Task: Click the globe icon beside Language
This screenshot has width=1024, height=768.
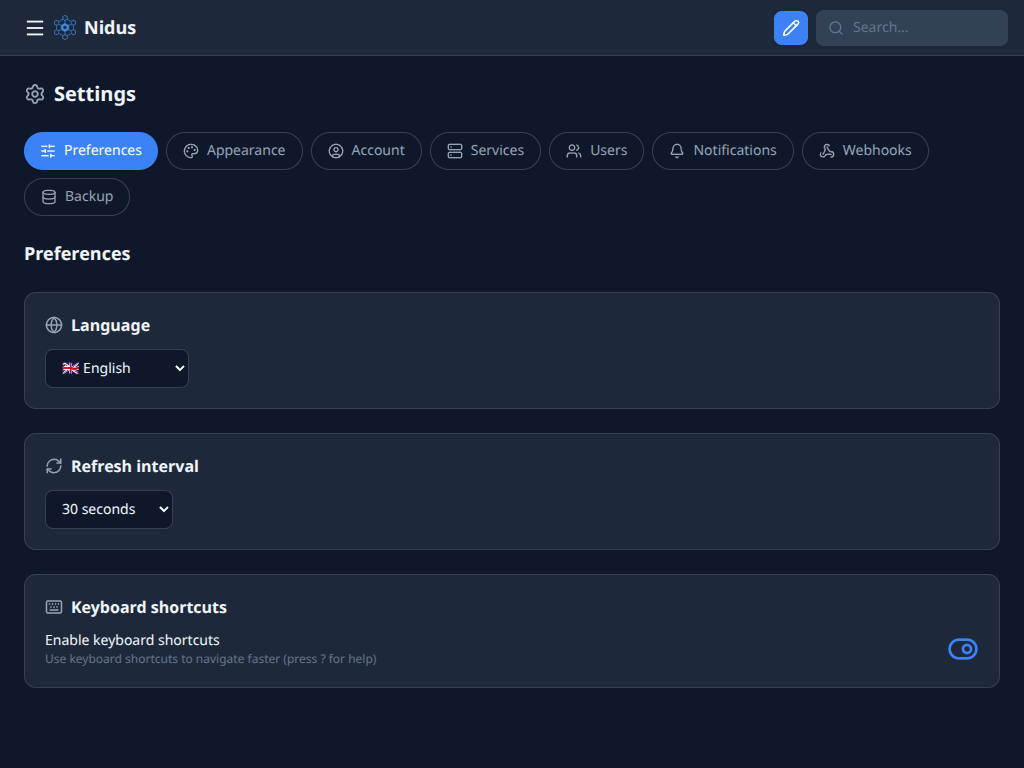Action: pos(54,325)
